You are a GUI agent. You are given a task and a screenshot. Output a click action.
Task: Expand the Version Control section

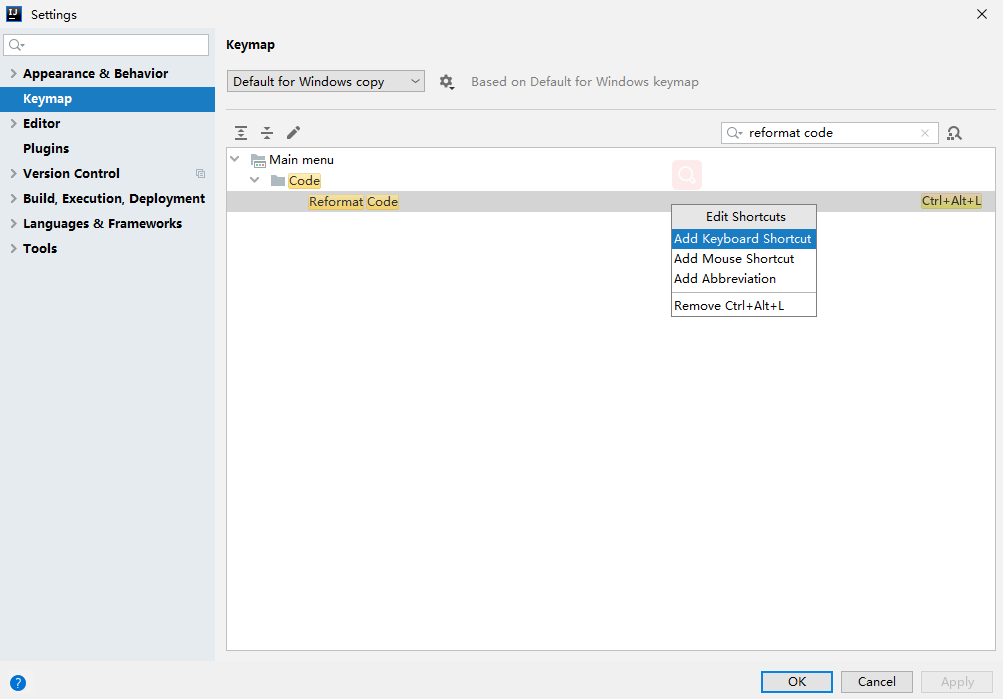pyautogui.click(x=13, y=173)
